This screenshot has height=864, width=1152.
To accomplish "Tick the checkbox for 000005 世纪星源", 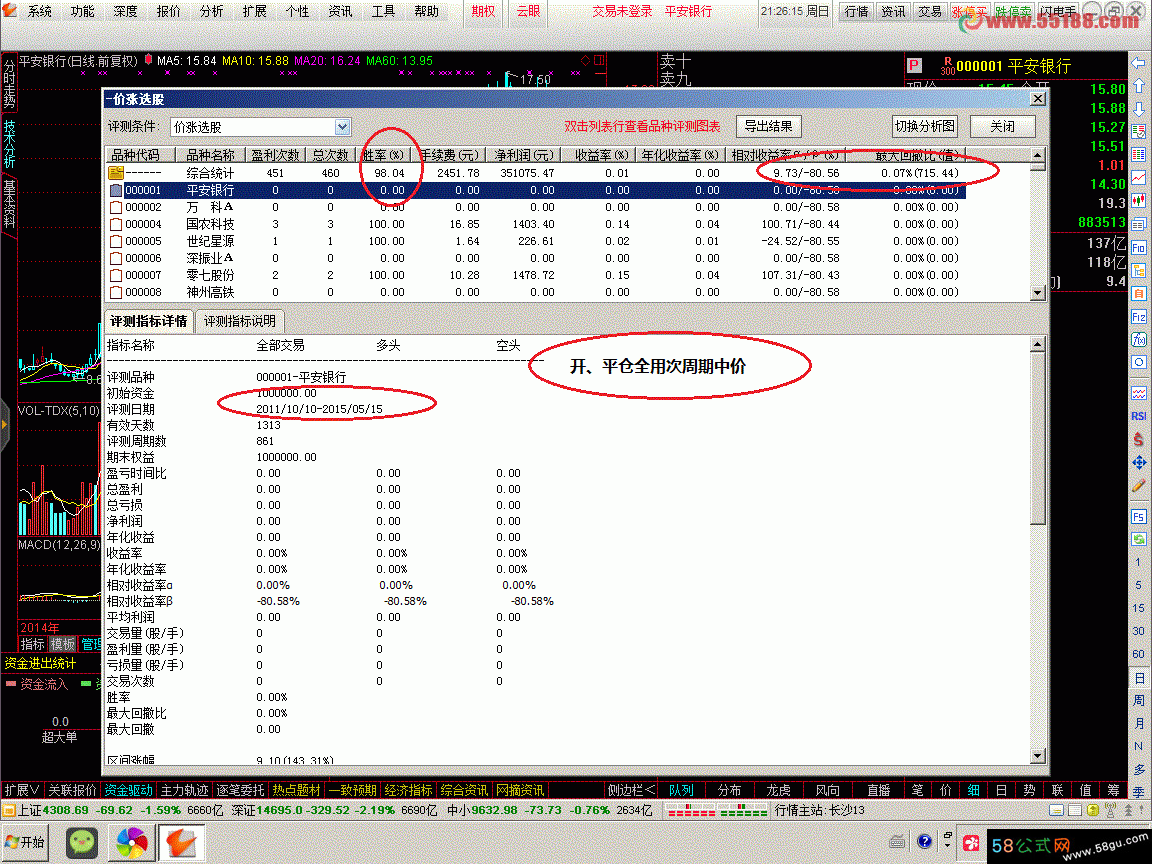I will pos(115,241).
